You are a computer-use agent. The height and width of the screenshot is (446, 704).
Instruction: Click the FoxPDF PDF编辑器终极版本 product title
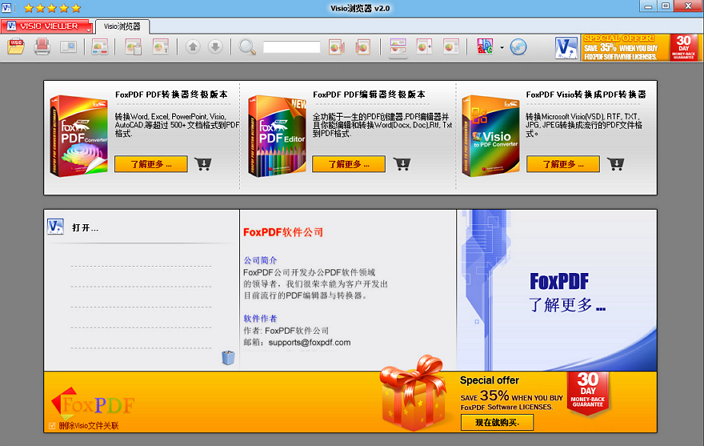coord(369,94)
